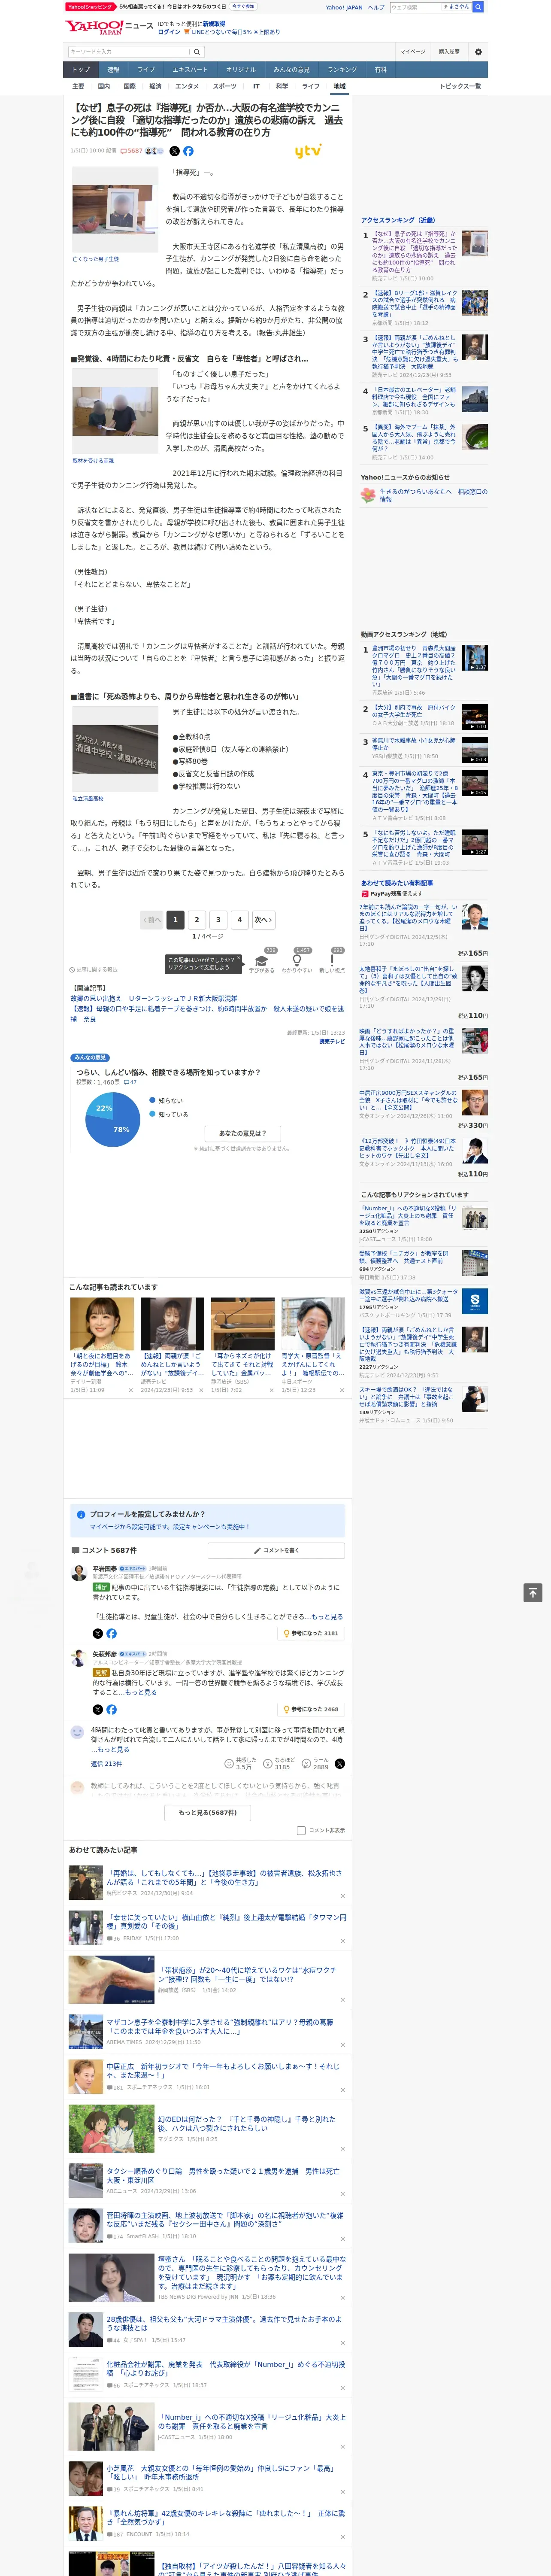
Task: Open 購入履歴 link
Action: (449, 51)
